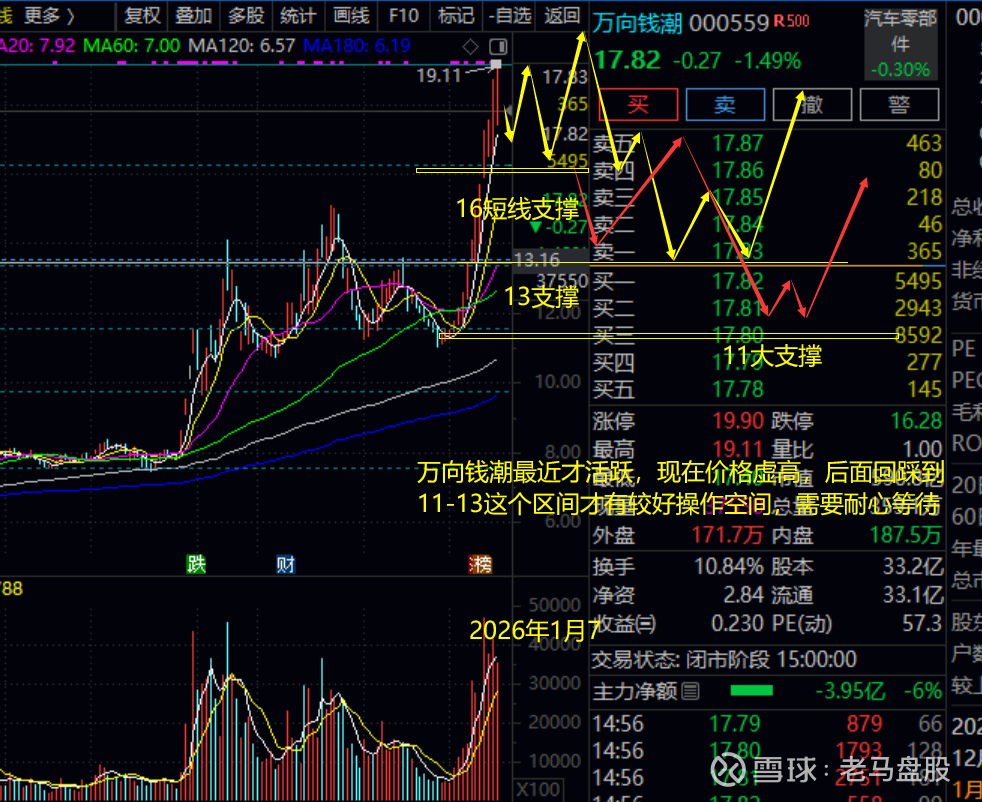Click 标记 in the toolbar
This screenshot has width=982, height=802.
[x=456, y=15]
